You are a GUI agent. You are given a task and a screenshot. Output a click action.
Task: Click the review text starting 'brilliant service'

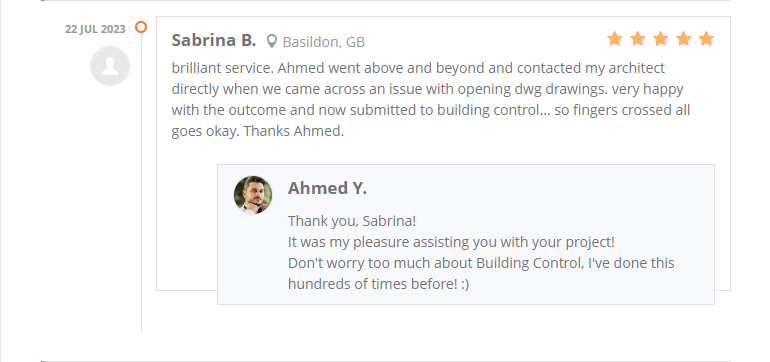tap(431, 100)
